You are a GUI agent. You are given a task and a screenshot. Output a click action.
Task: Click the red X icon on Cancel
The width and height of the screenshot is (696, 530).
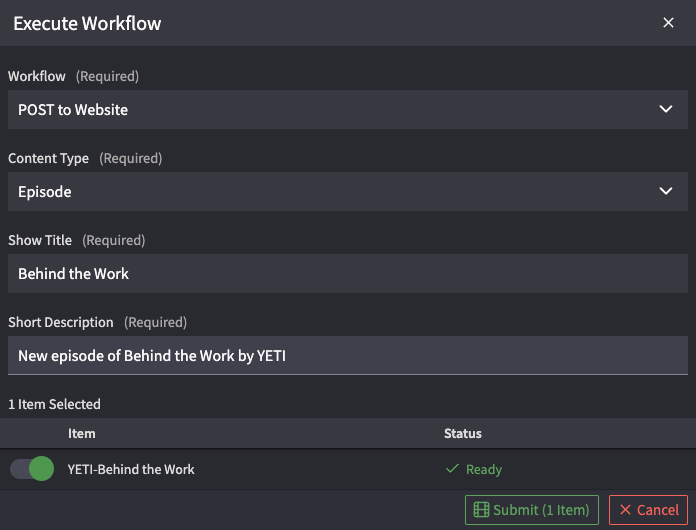click(x=626, y=510)
